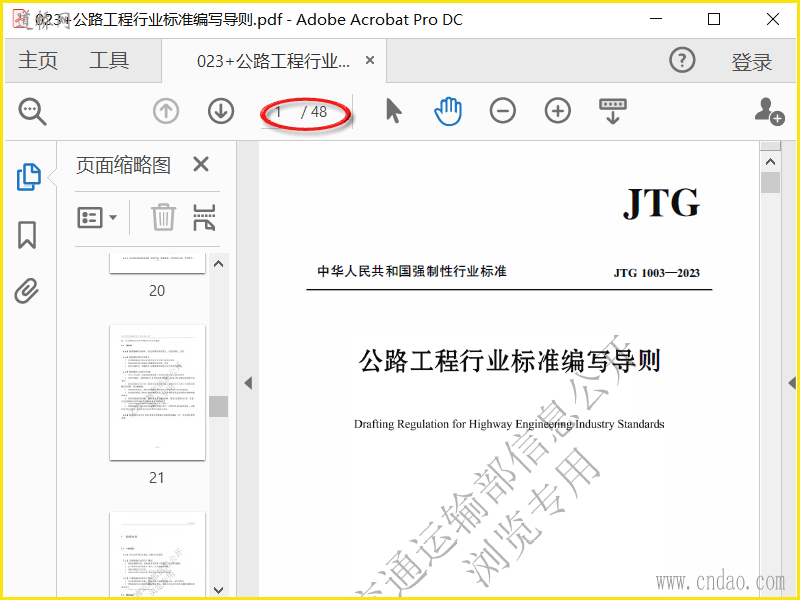
Task: Select the page 21 thumbnail
Action: click(x=157, y=392)
